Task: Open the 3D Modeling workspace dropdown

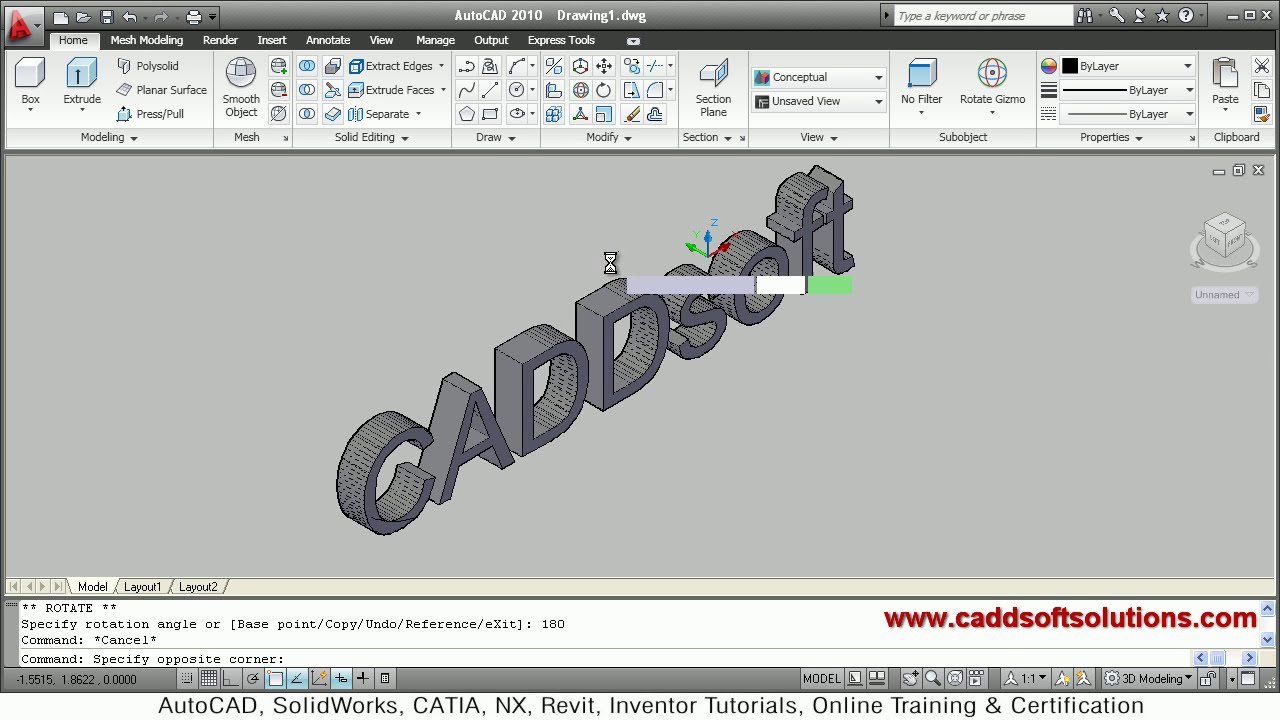Action: (1148, 679)
